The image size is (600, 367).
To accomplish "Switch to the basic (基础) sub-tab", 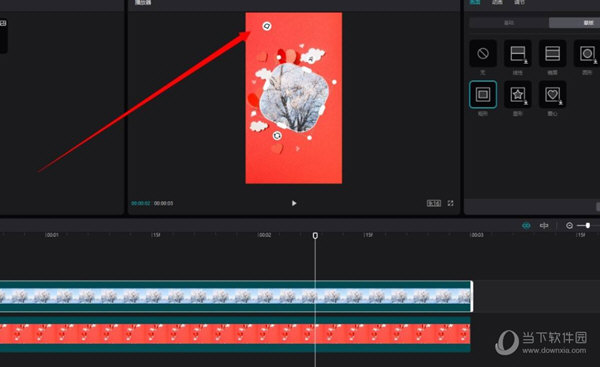I will (x=509, y=23).
